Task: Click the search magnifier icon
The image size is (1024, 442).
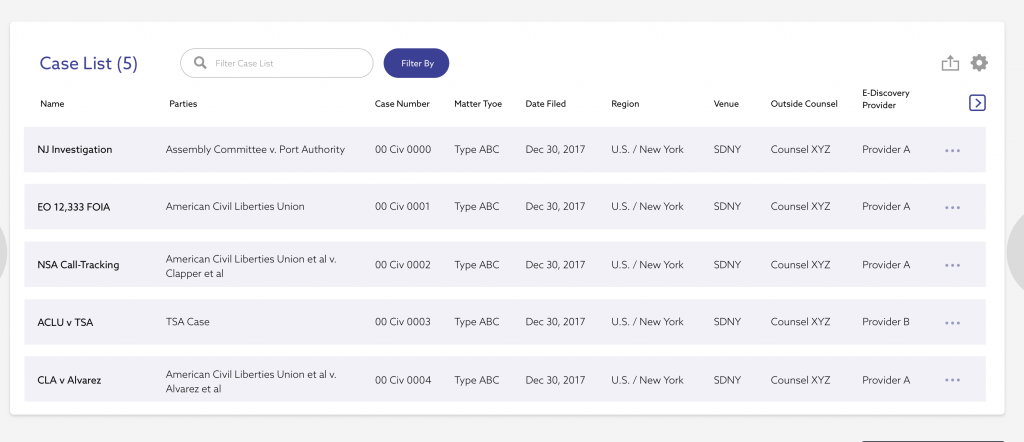Action: [200, 63]
